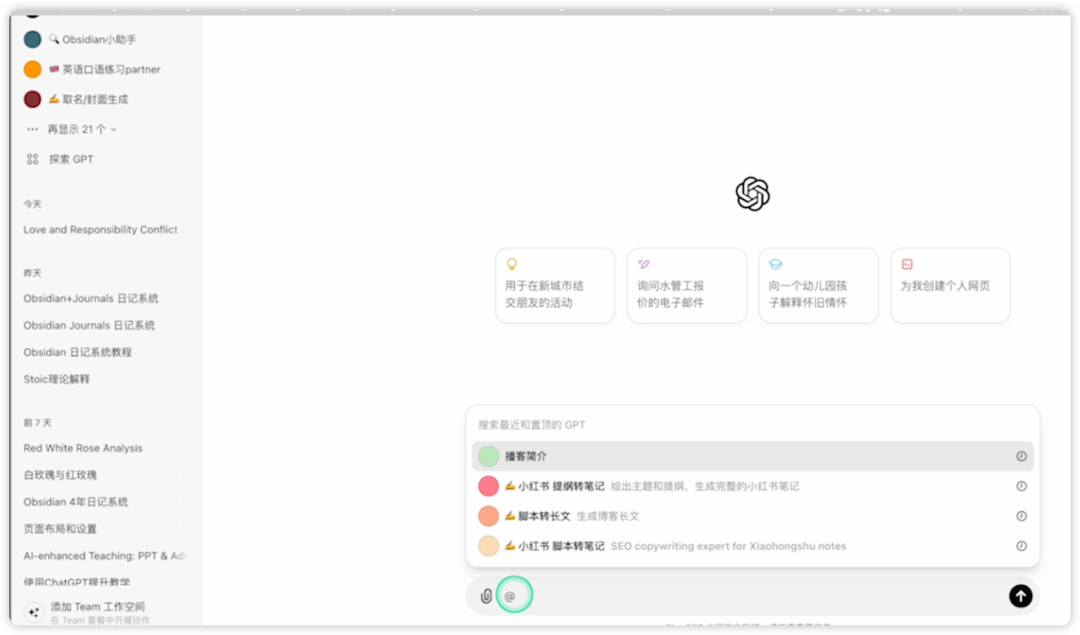Click the sparkle icon for 添加 Team 工作空间
Screen dimensions: 1080x635
pos(33,612)
